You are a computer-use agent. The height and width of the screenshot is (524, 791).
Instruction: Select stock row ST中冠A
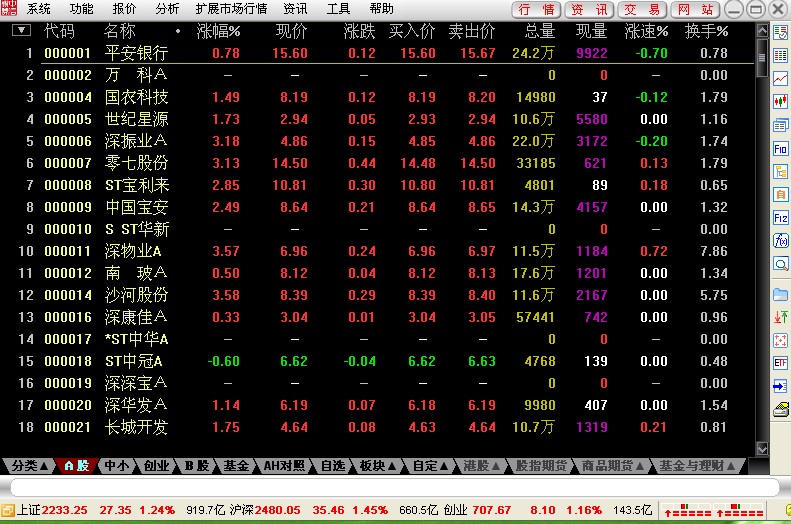377,361
